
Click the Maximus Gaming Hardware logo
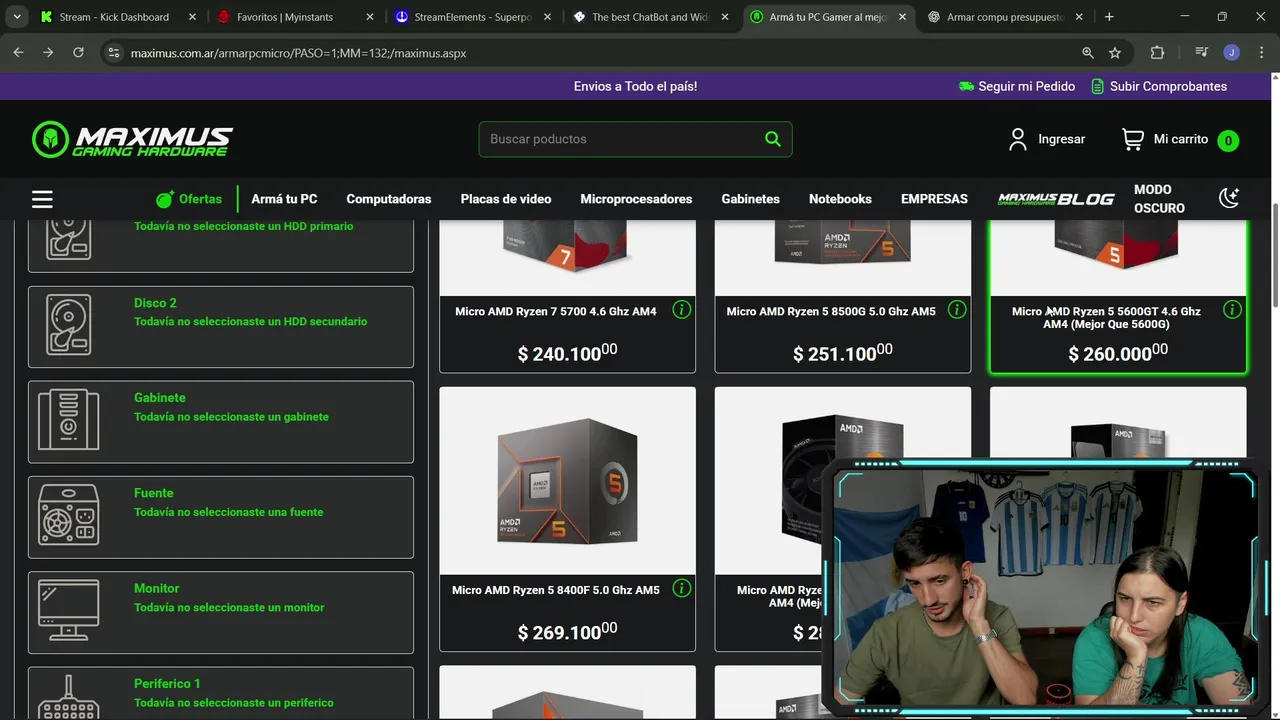[132, 140]
